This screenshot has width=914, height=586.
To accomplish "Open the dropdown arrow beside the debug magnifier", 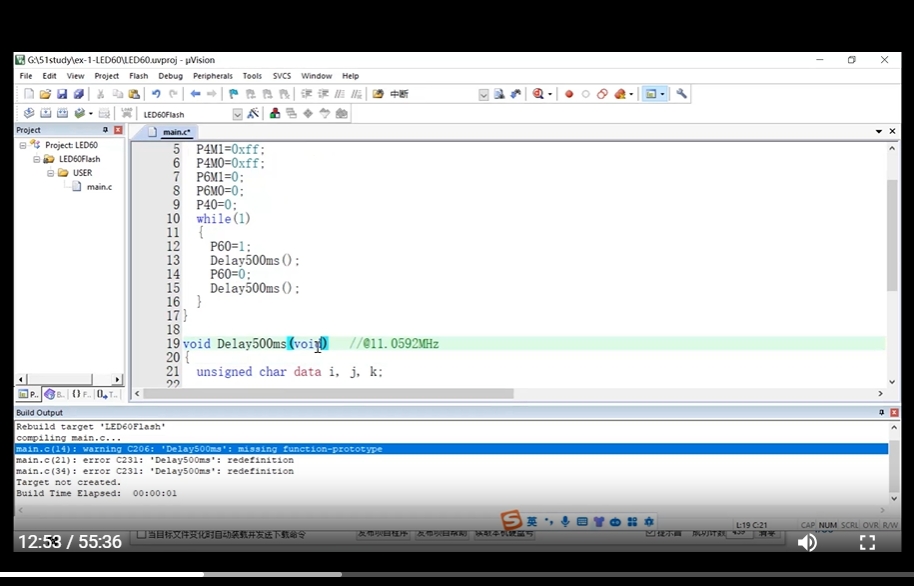I will click(550, 94).
